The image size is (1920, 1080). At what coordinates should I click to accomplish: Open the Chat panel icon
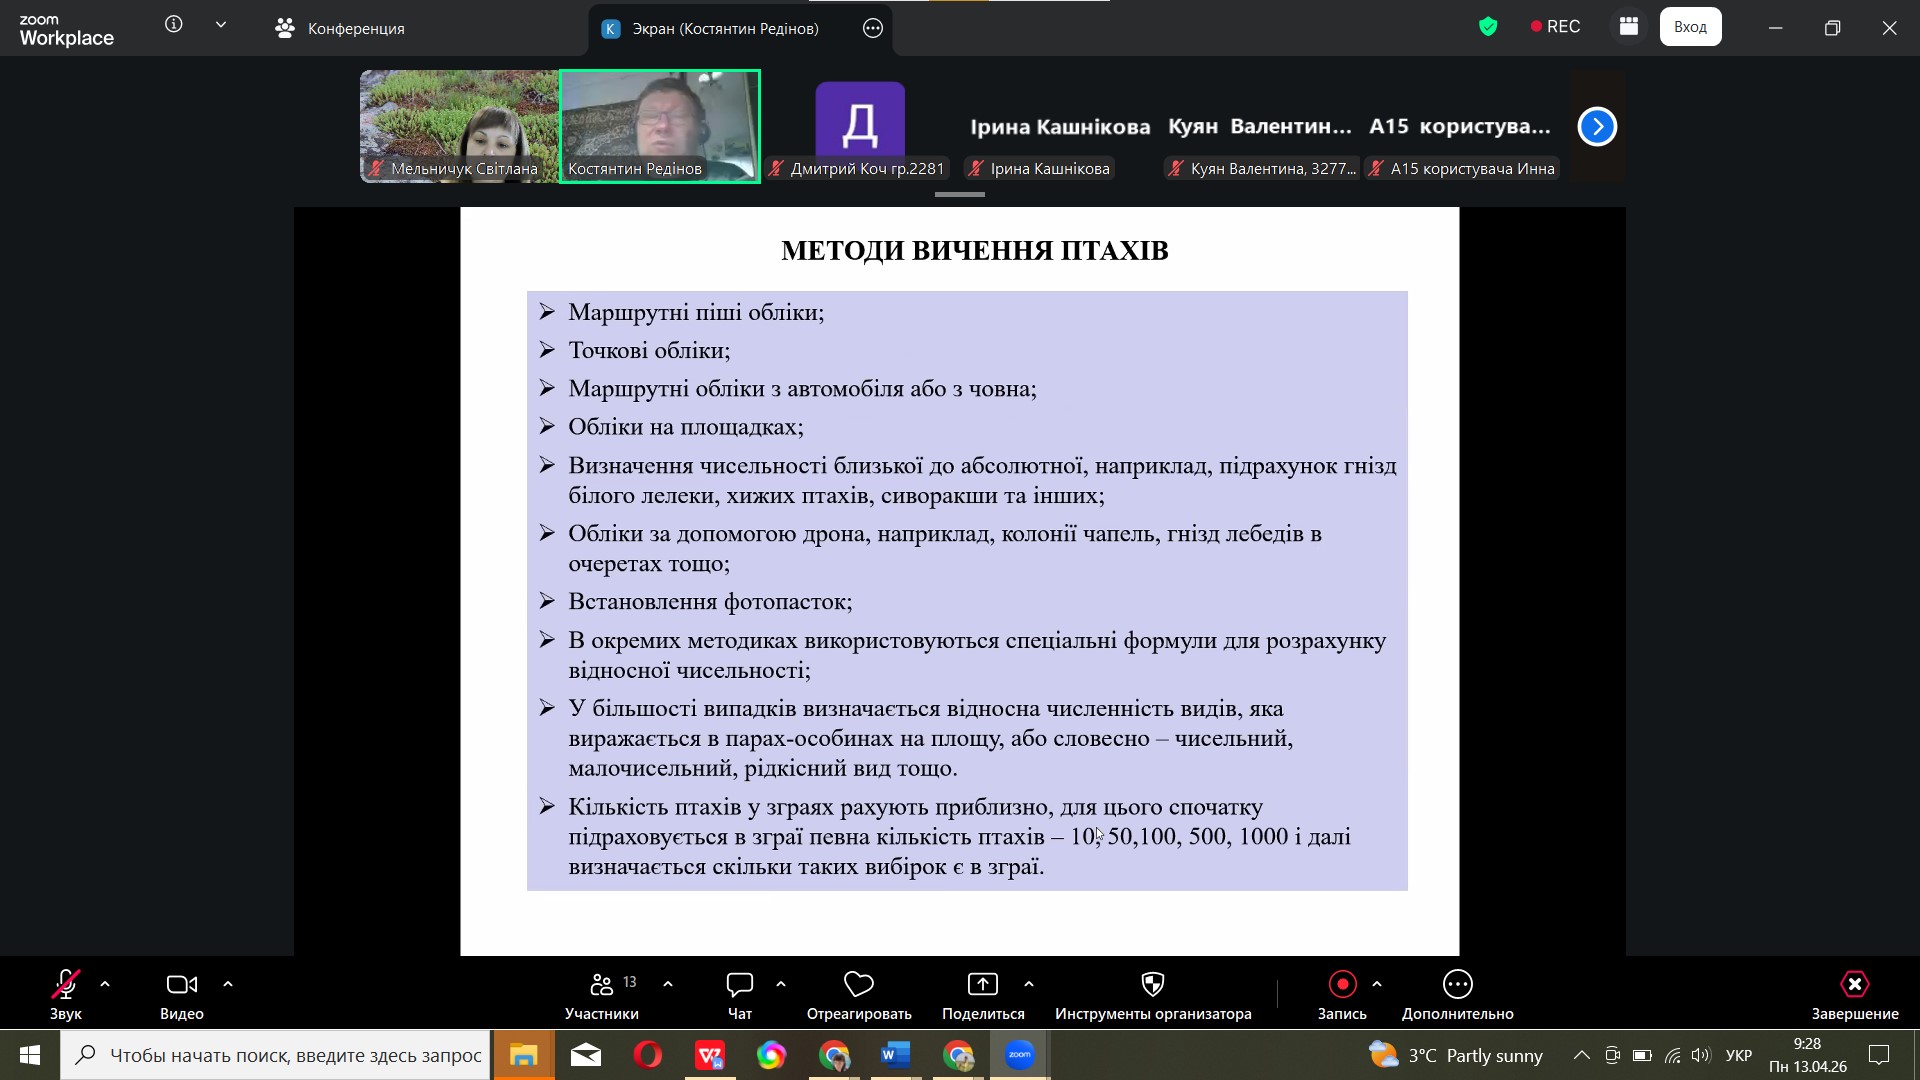[x=740, y=985]
